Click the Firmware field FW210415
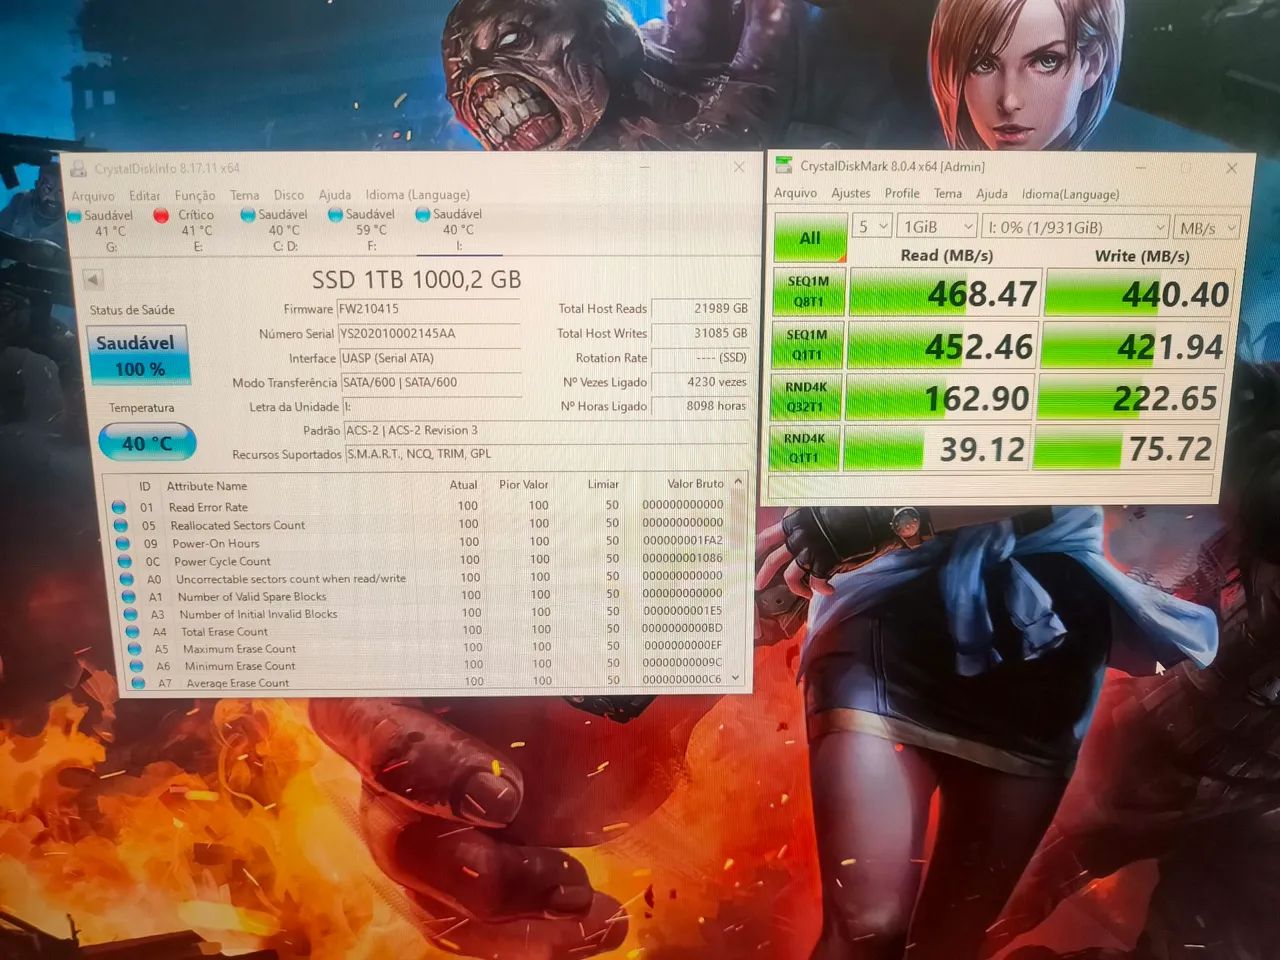The height and width of the screenshot is (960, 1280). tap(428, 309)
